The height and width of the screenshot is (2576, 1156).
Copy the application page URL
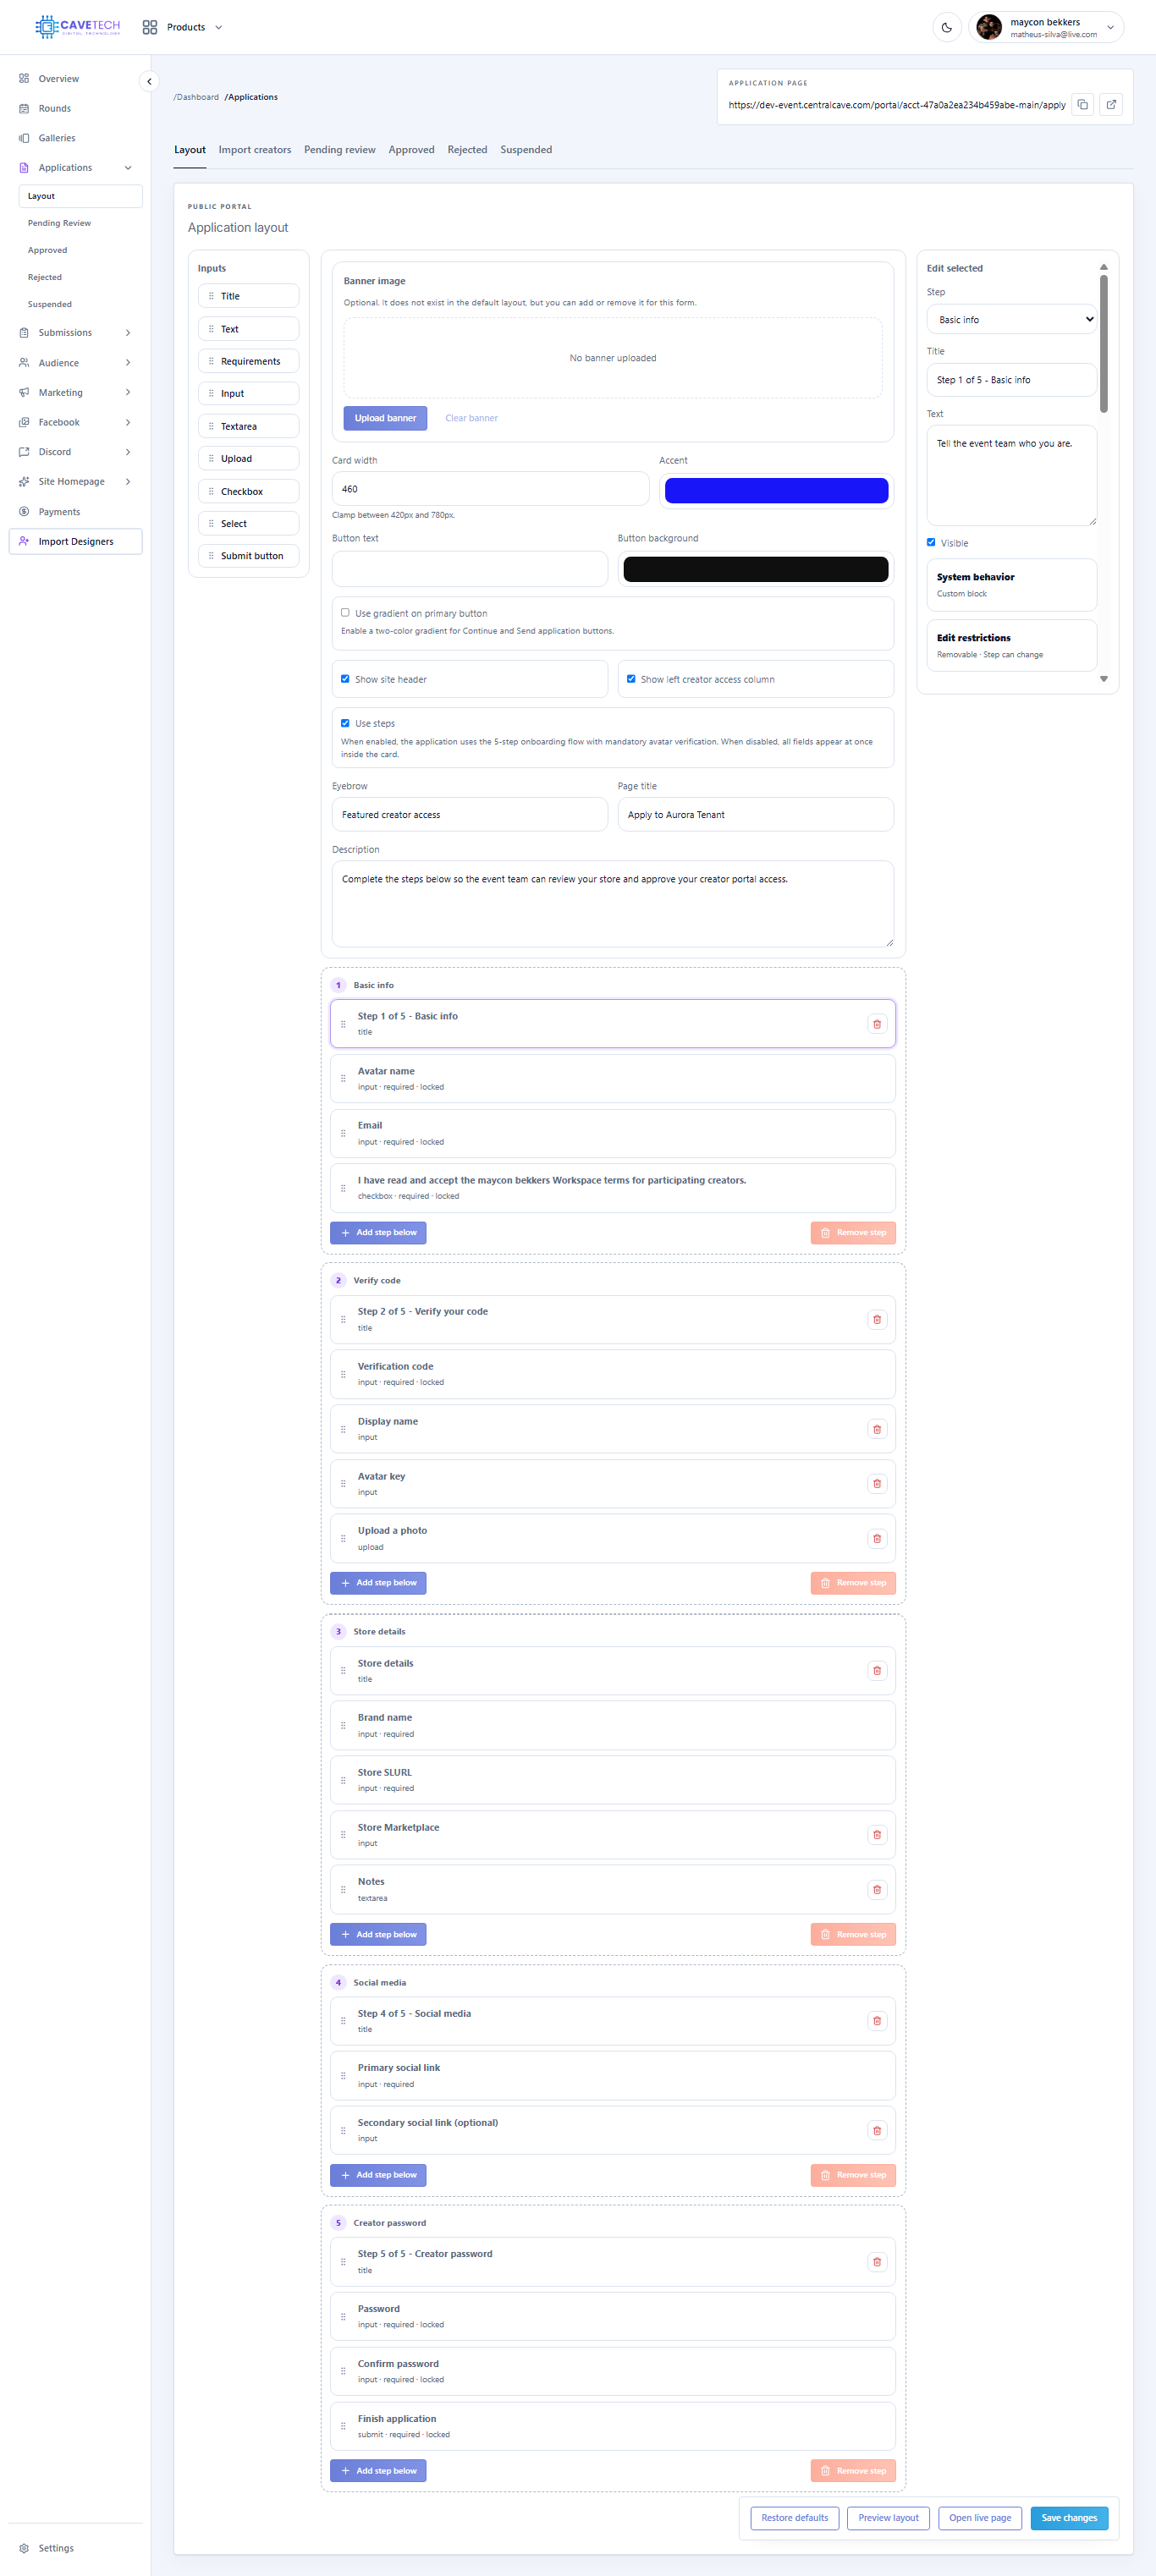1082,104
